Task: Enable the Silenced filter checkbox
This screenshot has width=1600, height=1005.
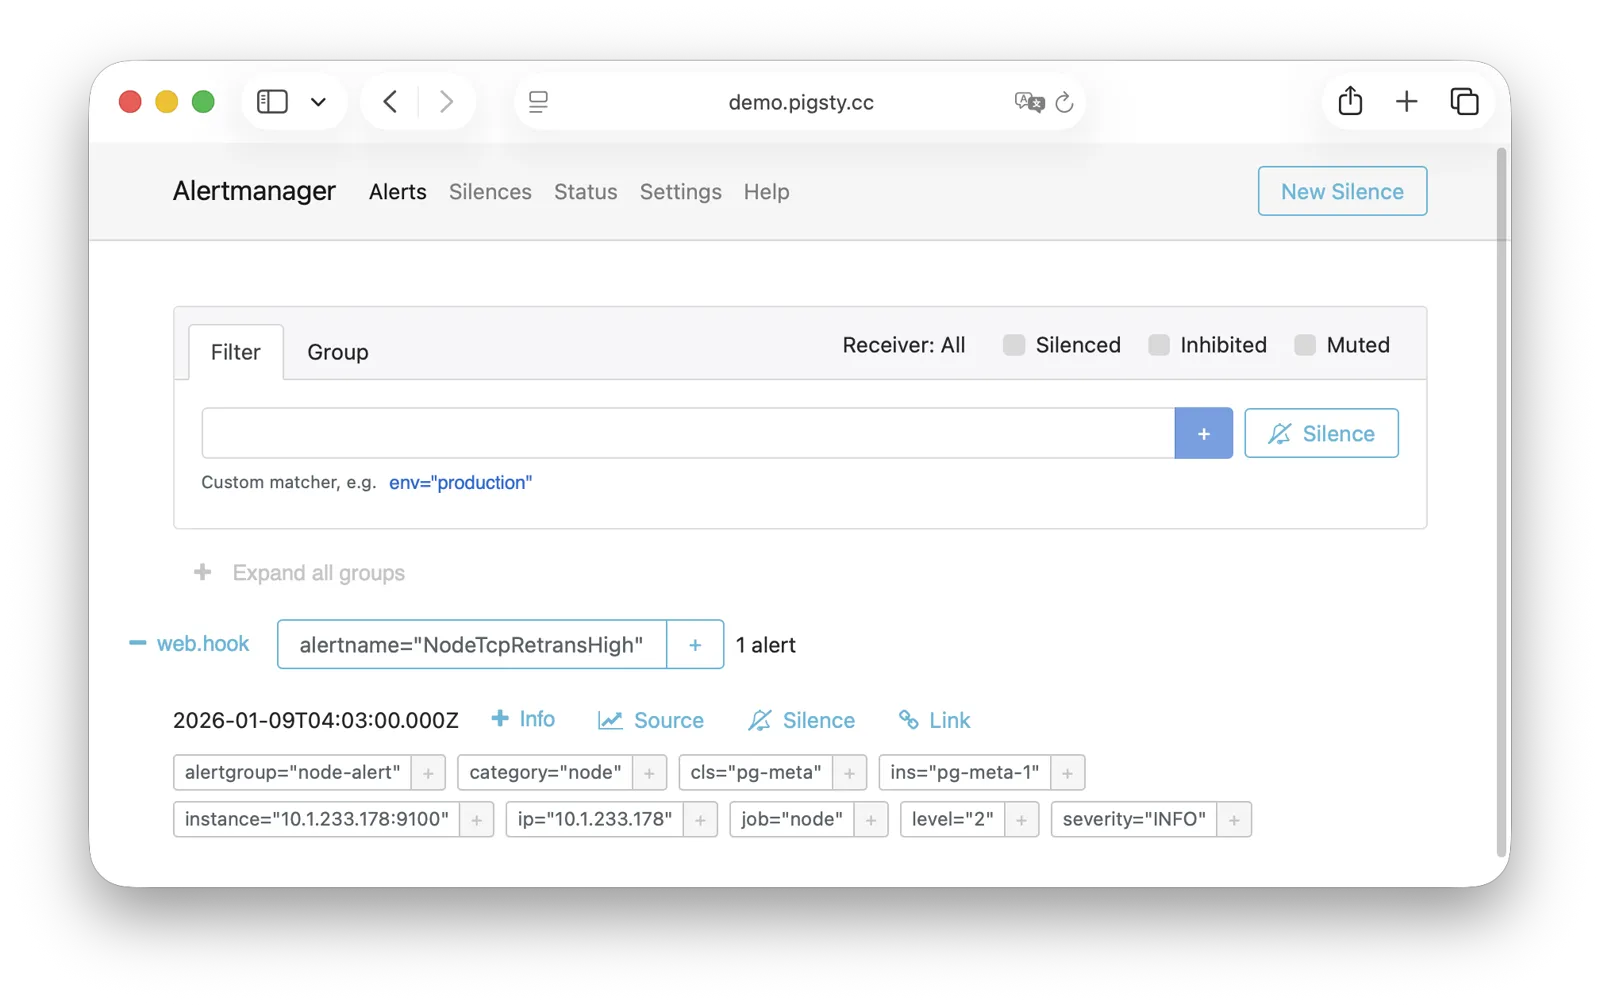Action: pos(1014,344)
